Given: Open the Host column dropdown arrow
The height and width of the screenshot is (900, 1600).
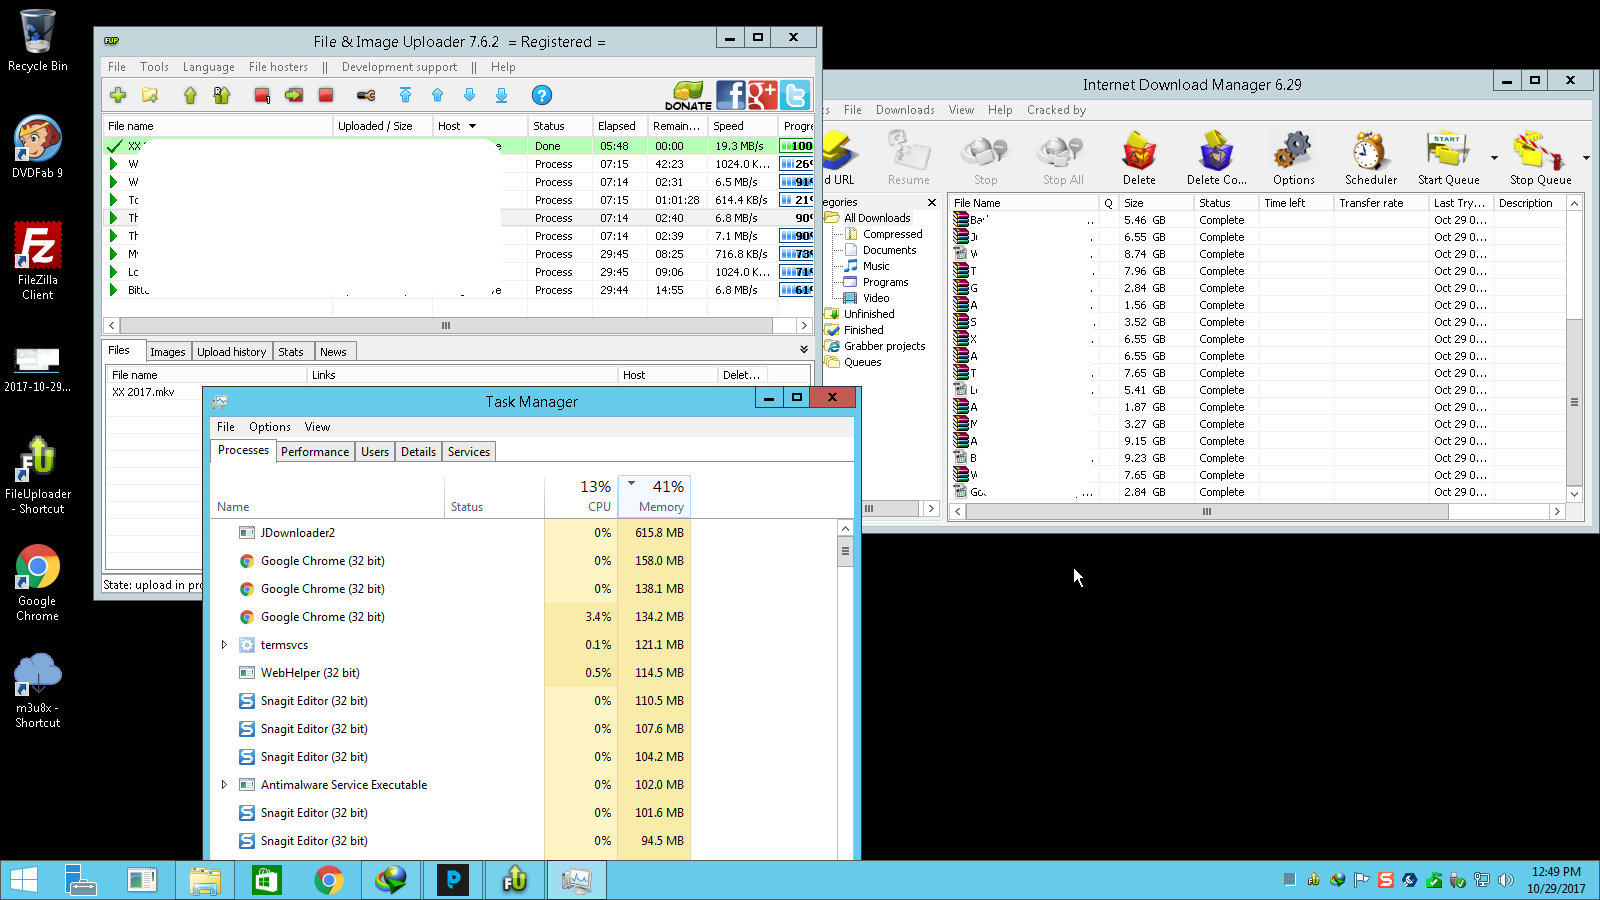Looking at the screenshot, I should pyautogui.click(x=472, y=126).
